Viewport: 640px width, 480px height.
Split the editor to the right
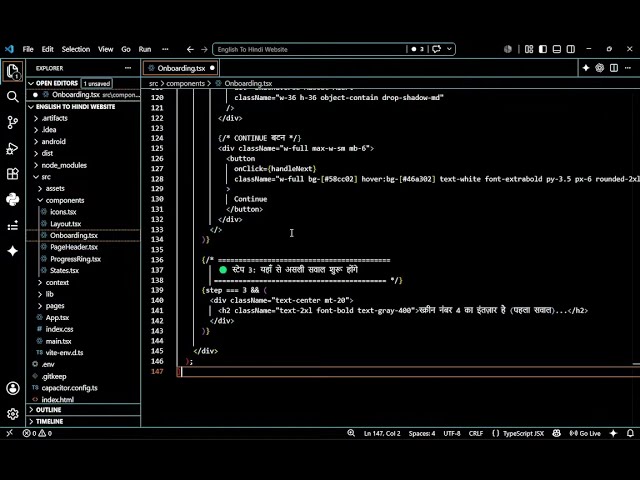pos(614,68)
